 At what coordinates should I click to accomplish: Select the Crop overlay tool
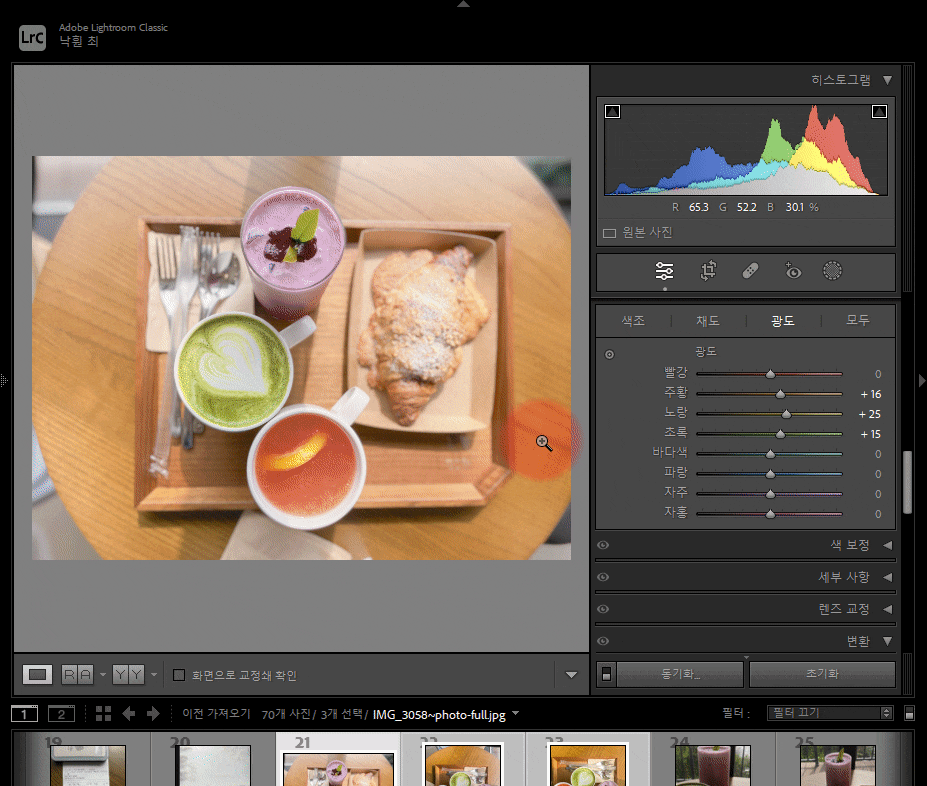[708, 271]
